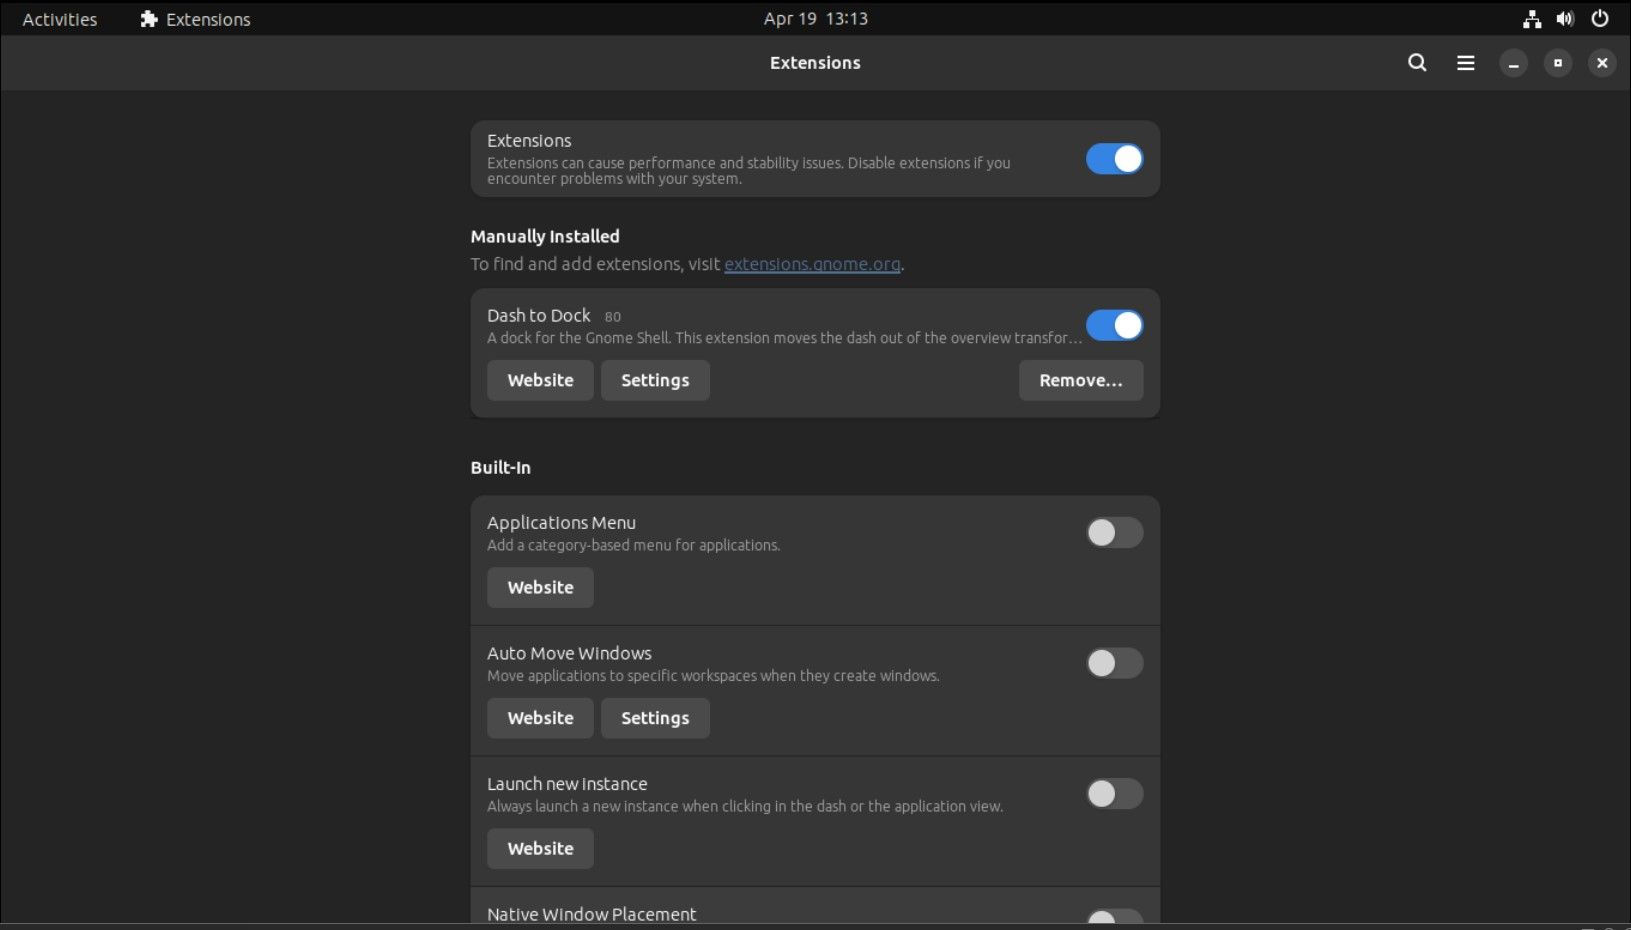
Task: Click the Extensions app menu label
Action: click(207, 18)
